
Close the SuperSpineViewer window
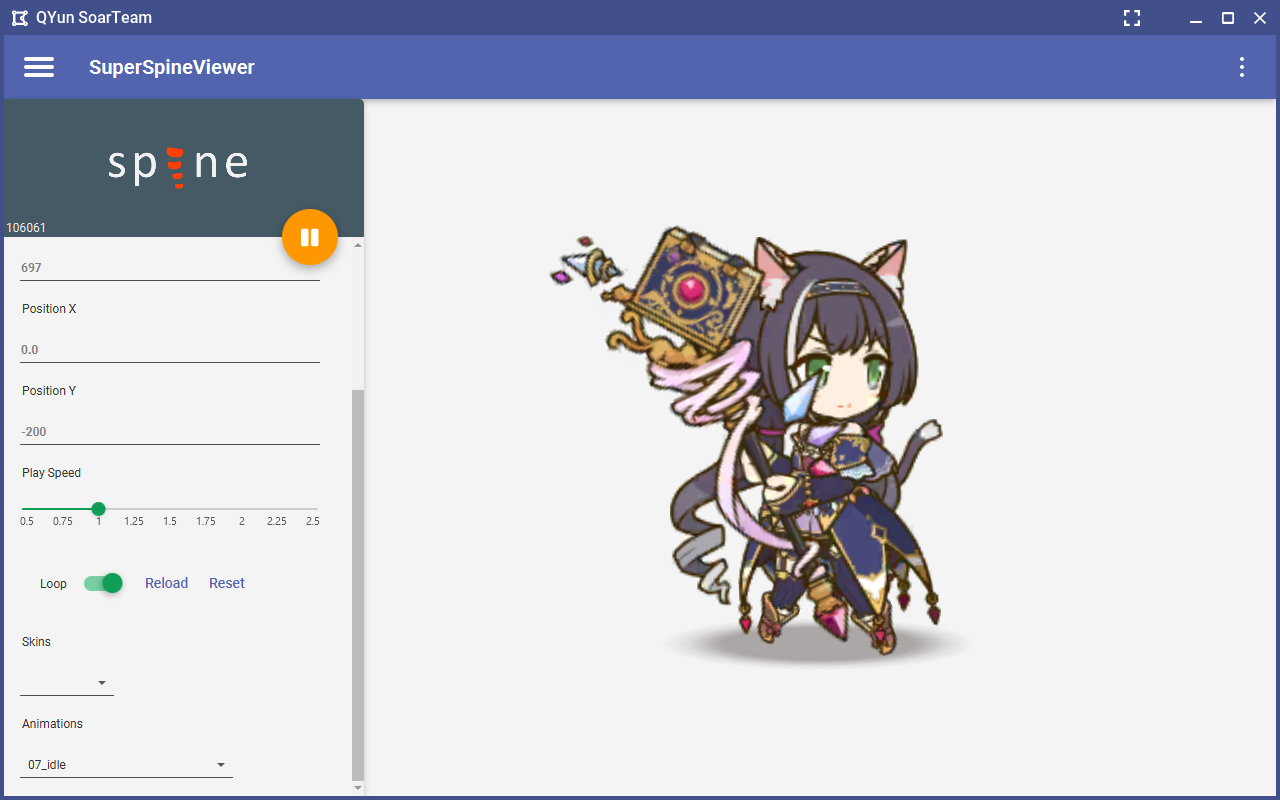(1259, 18)
